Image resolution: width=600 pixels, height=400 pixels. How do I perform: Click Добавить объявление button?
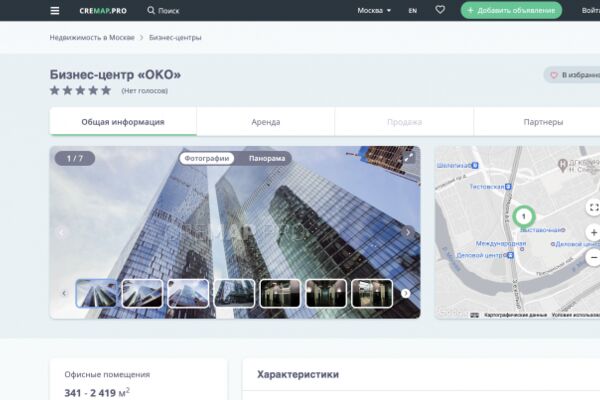tap(511, 10)
